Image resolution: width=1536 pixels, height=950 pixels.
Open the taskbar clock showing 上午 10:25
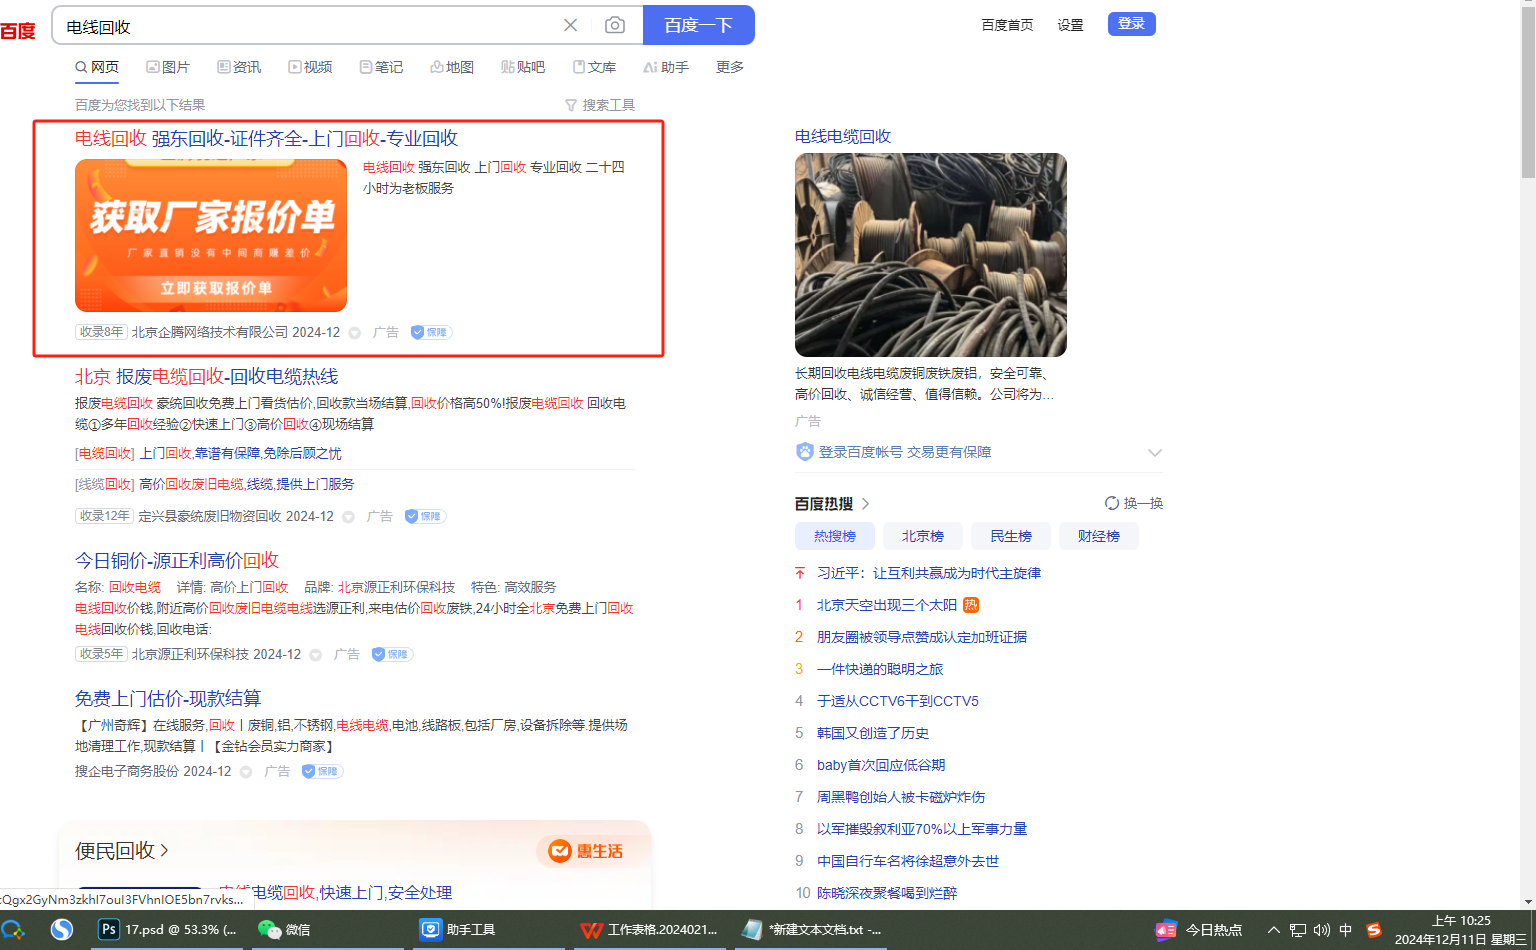(1461, 930)
